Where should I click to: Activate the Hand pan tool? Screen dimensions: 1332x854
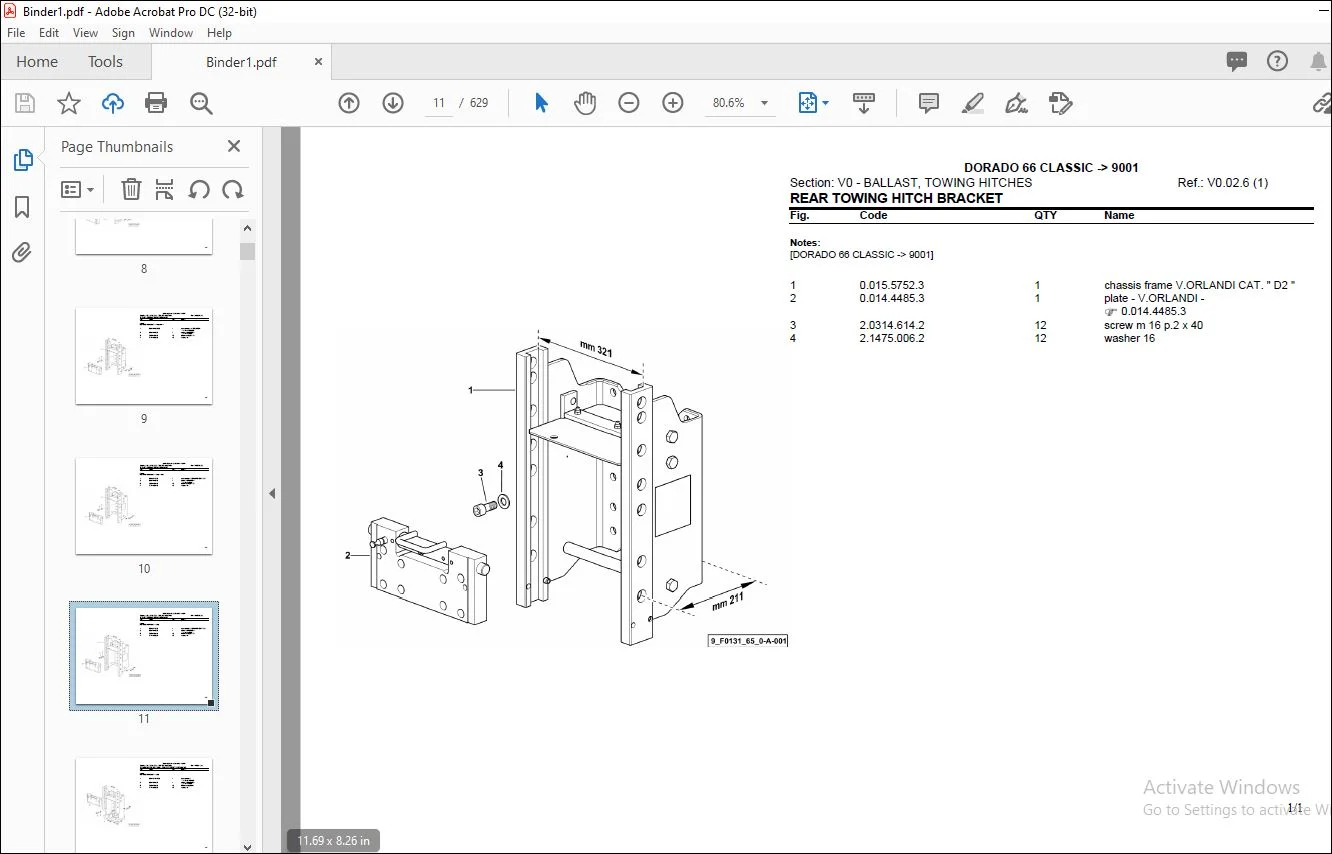[585, 103]
